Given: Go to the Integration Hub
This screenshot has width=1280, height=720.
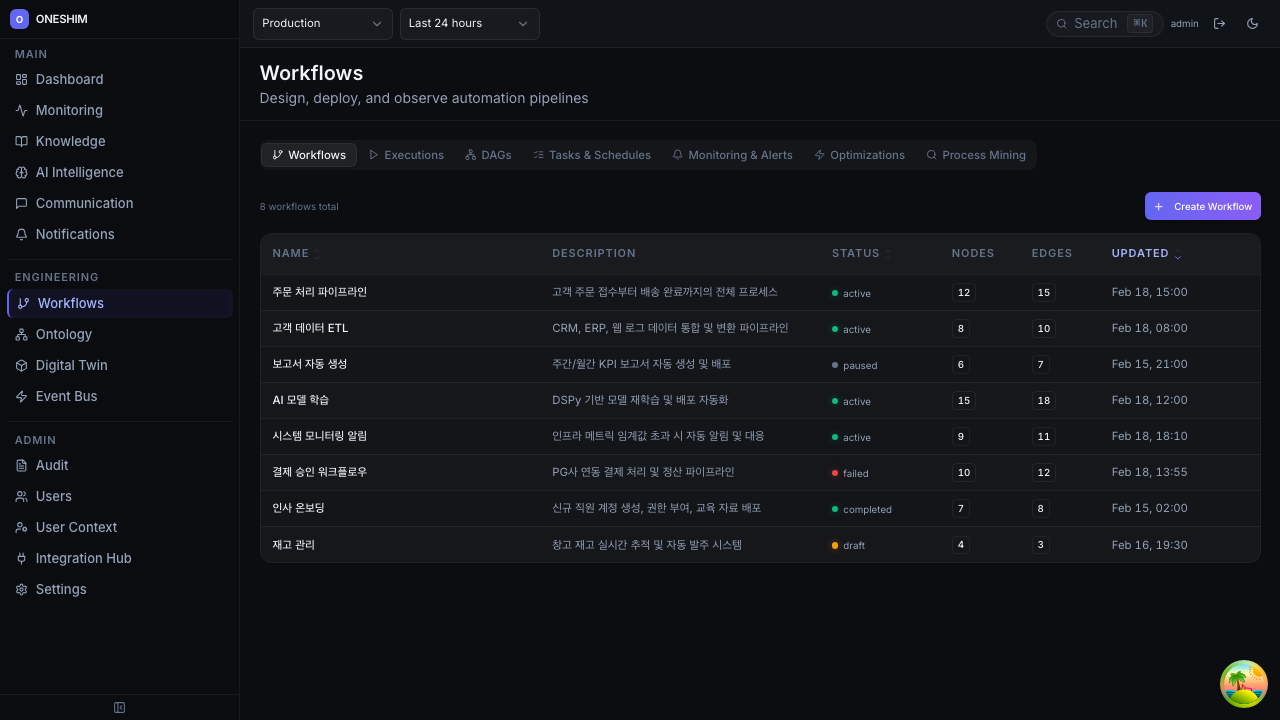Looking at the screenshot, I should click(83, 558).
